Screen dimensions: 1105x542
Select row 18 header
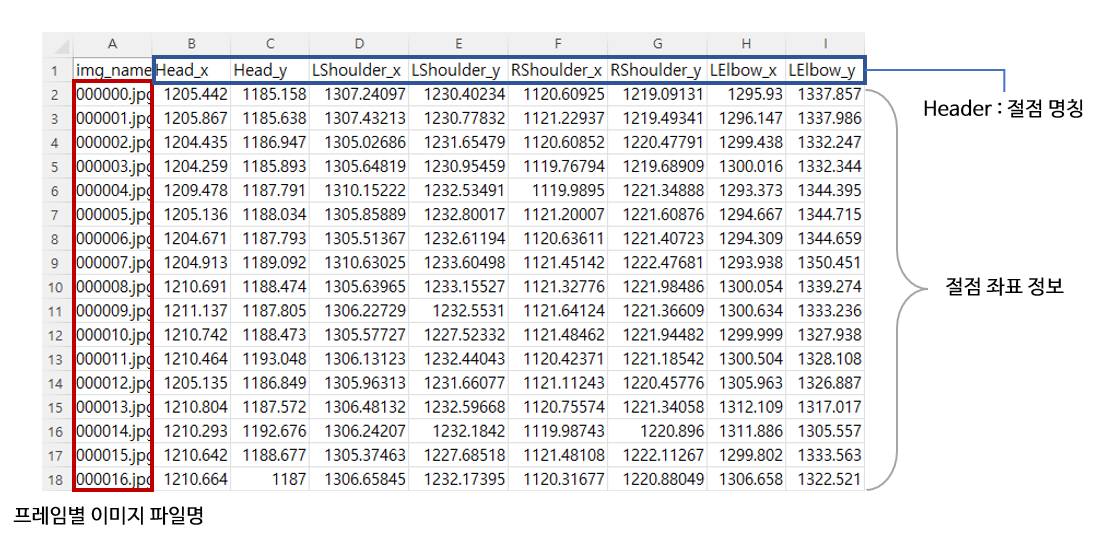pyautogui.click(x=56, y=479)
